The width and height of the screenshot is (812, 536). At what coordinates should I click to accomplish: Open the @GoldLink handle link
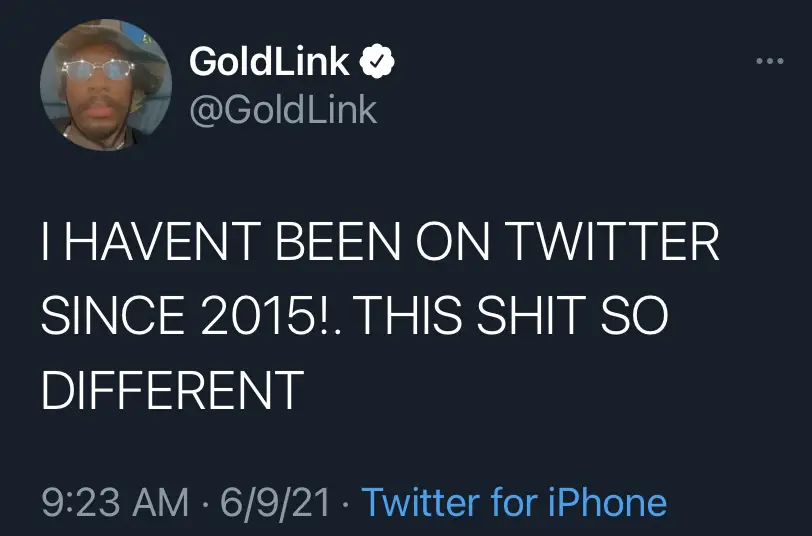282,109
